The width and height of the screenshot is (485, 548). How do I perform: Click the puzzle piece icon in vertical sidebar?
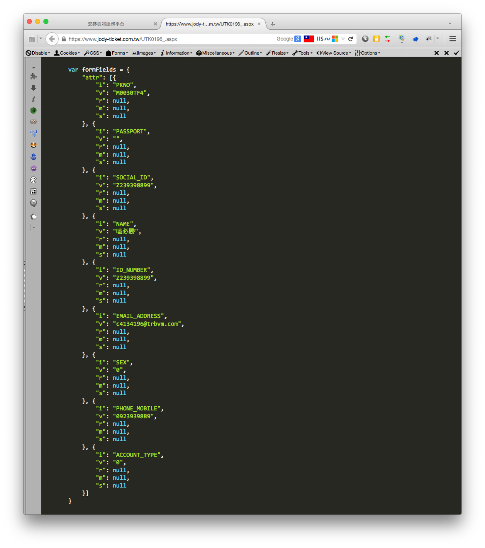click(34, 76)
